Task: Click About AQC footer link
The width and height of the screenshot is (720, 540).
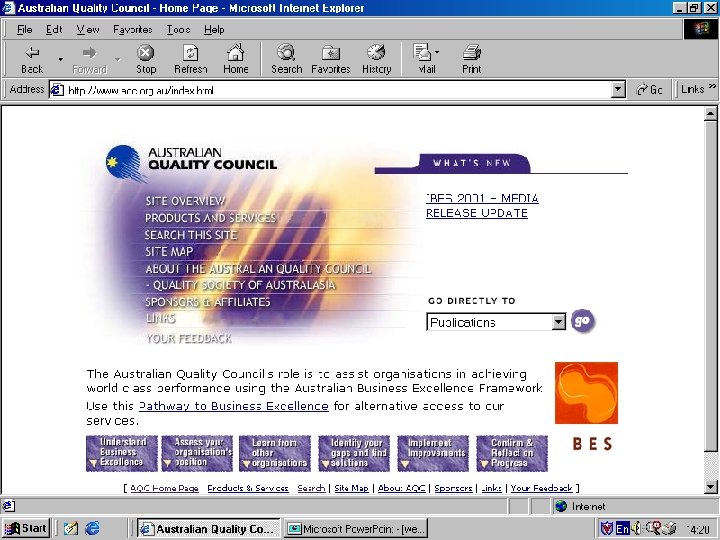Action: (401, 488)
